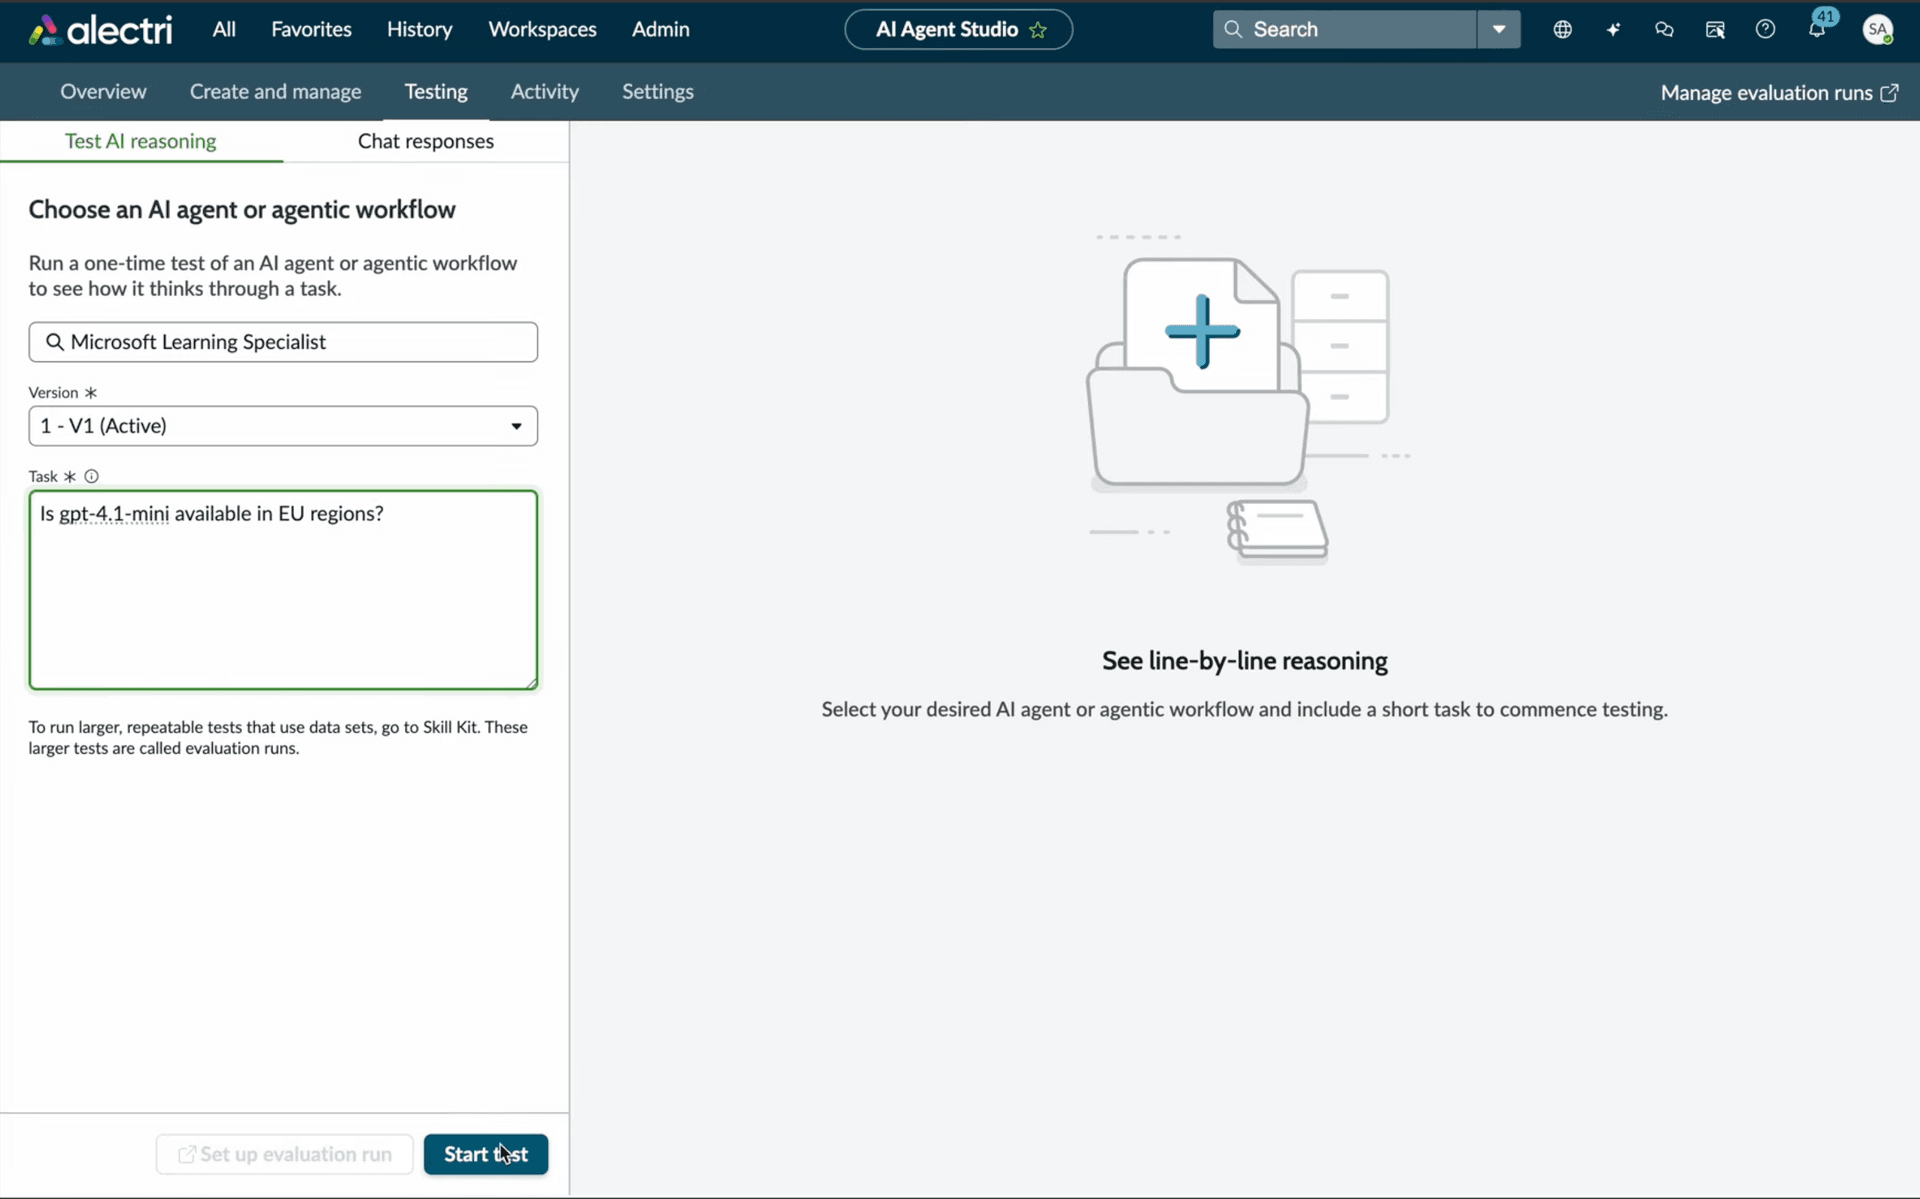1920x1199 pixels.
Task: Click the Start test button
Action: pyautogui.click(x=485, y=1154)
